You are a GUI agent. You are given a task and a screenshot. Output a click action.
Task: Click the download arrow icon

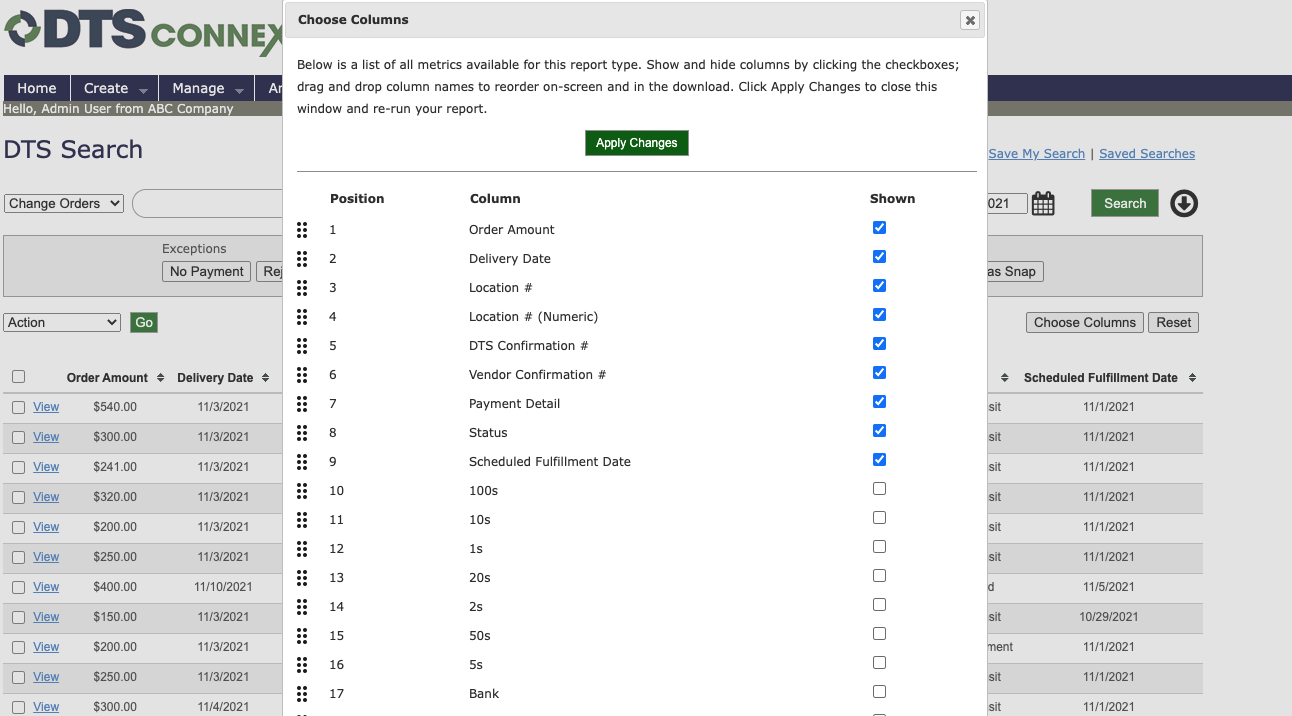tap(1184, 204)
